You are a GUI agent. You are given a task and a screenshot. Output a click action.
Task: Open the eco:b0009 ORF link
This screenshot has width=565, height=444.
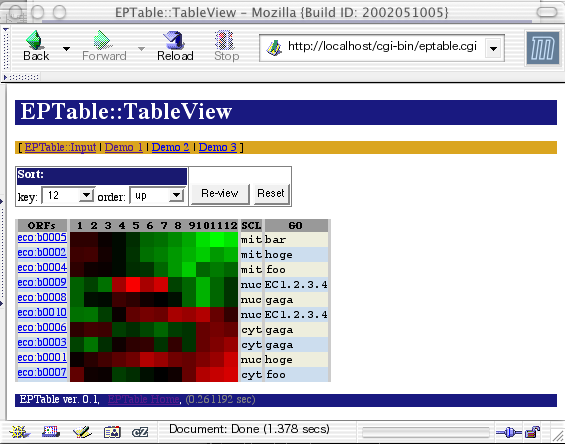(x=42, y=283)
